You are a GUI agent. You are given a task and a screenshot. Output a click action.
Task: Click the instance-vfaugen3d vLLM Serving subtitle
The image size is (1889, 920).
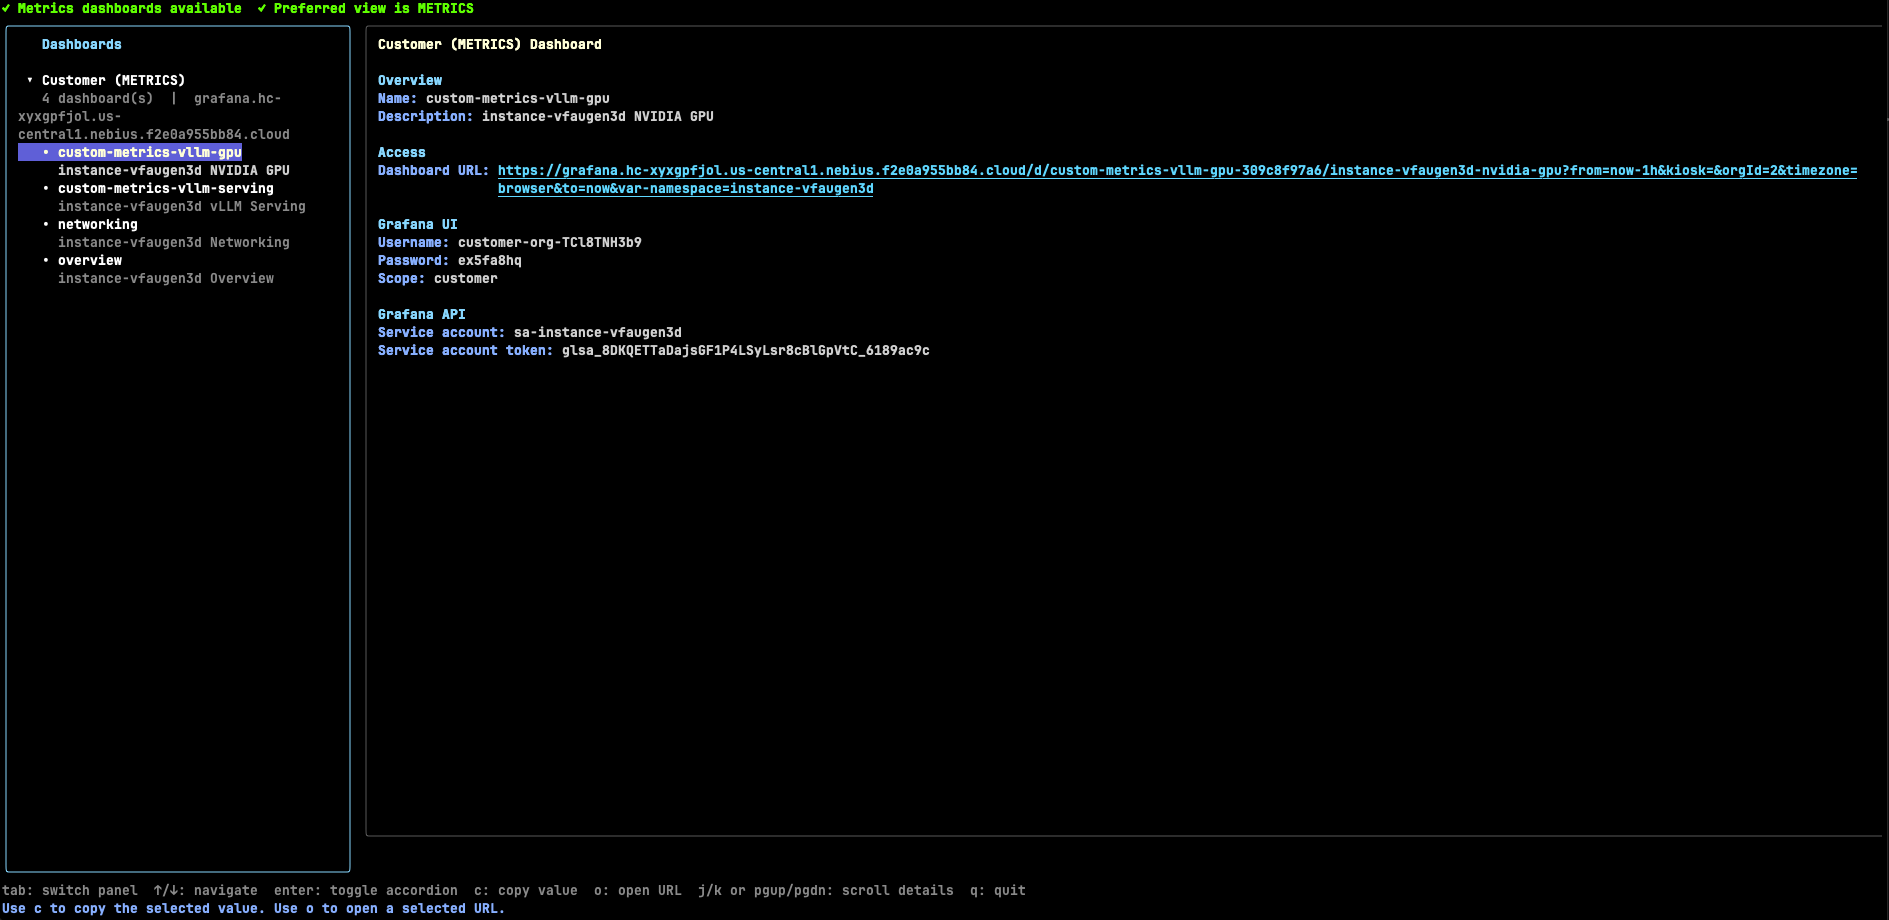point(181,206)
